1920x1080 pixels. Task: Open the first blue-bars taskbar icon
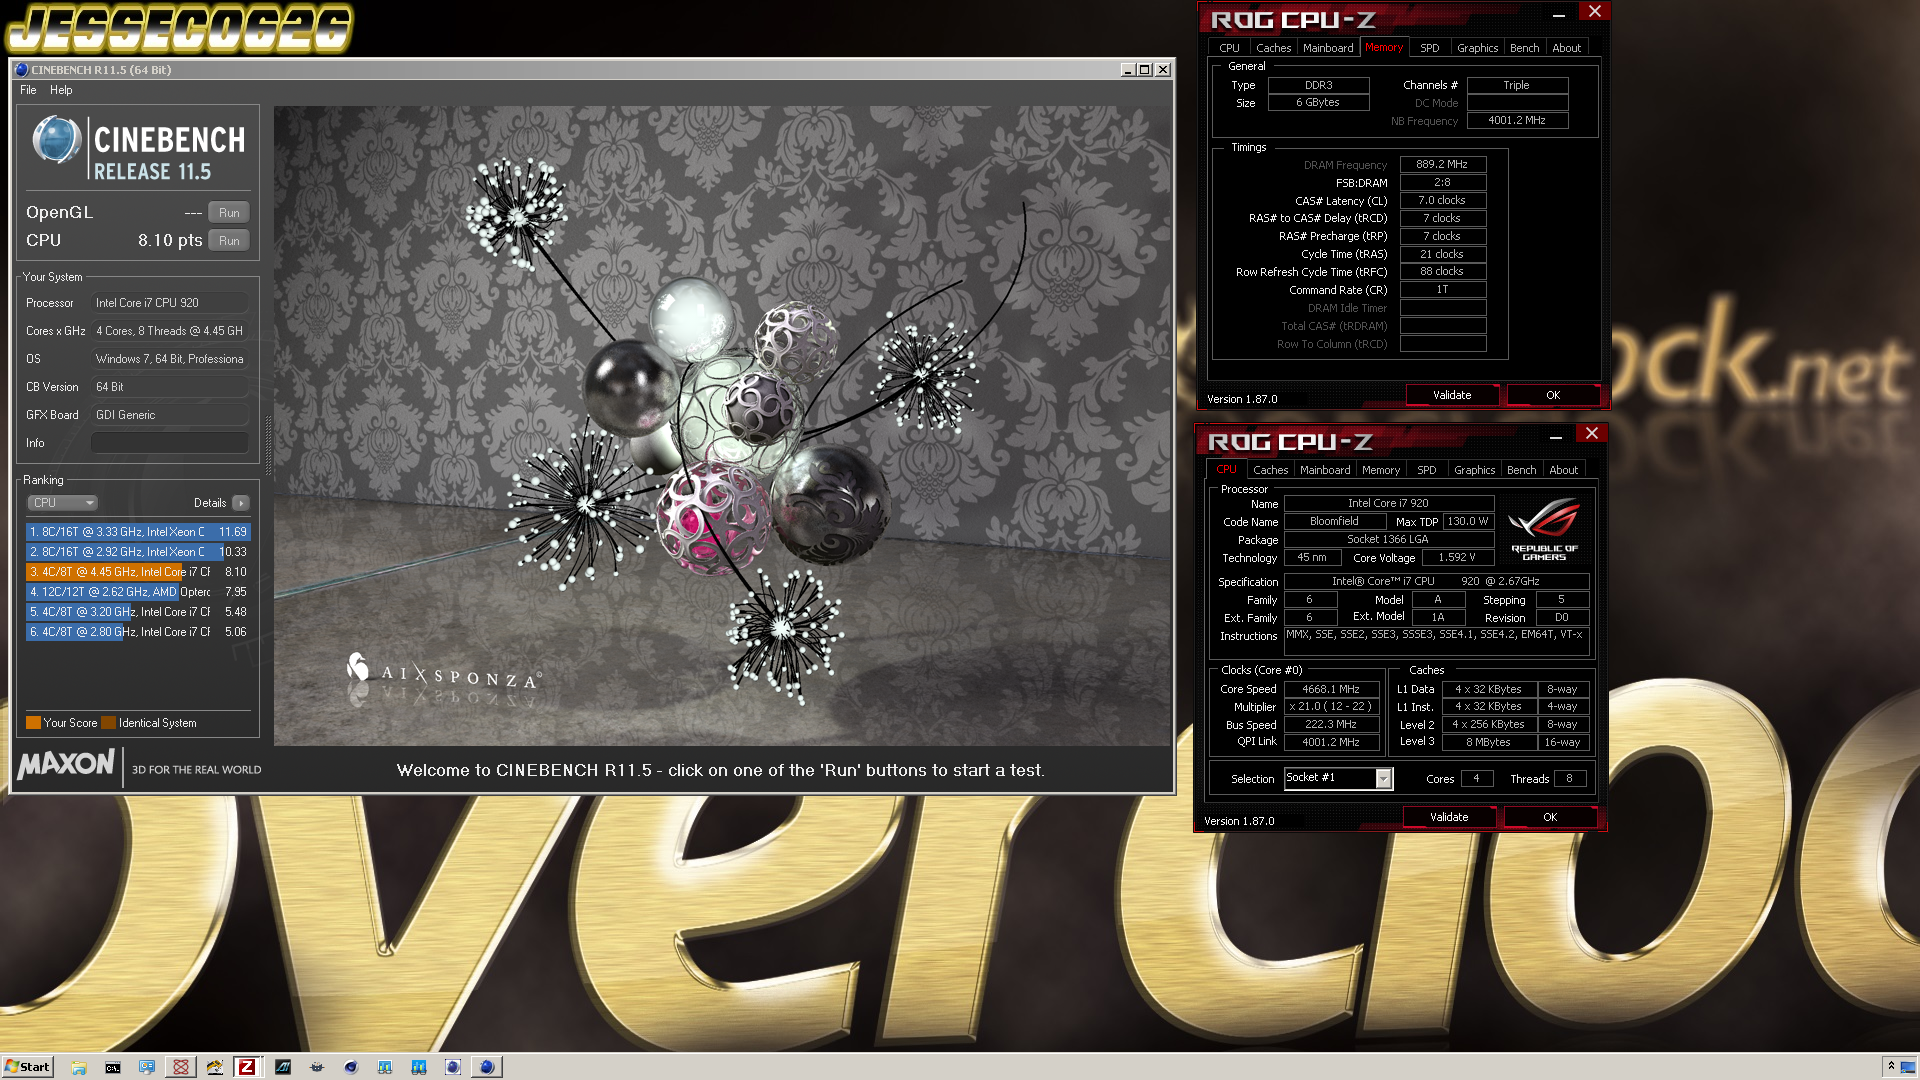[x=385, y=1067]
